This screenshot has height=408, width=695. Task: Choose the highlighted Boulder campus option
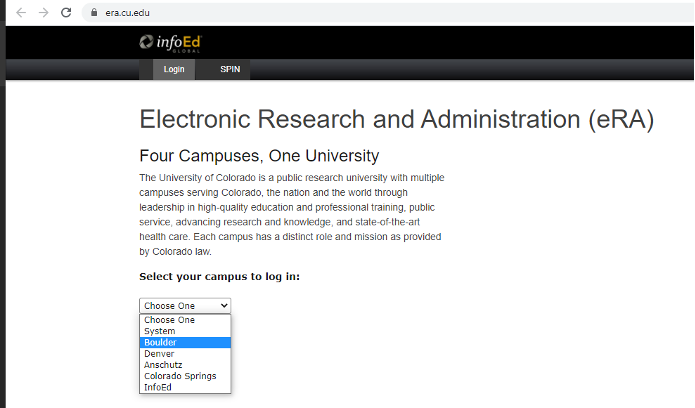click(x=162, y=342)
